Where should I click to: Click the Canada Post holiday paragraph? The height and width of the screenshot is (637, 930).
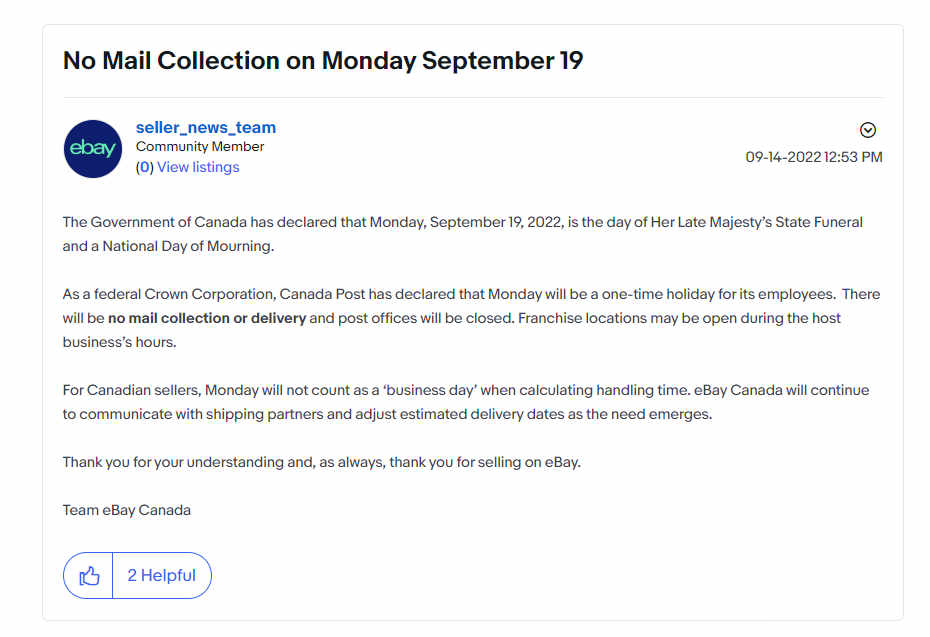472,318
